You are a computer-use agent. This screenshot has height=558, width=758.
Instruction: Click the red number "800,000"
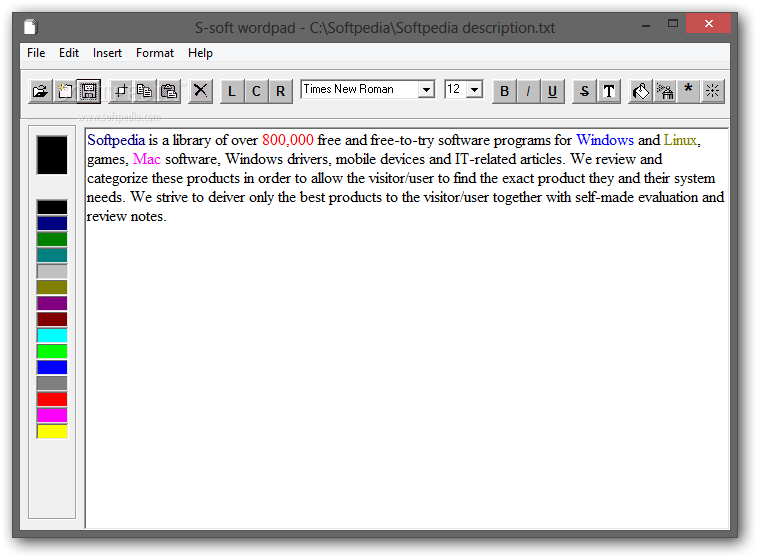(288, 140)
